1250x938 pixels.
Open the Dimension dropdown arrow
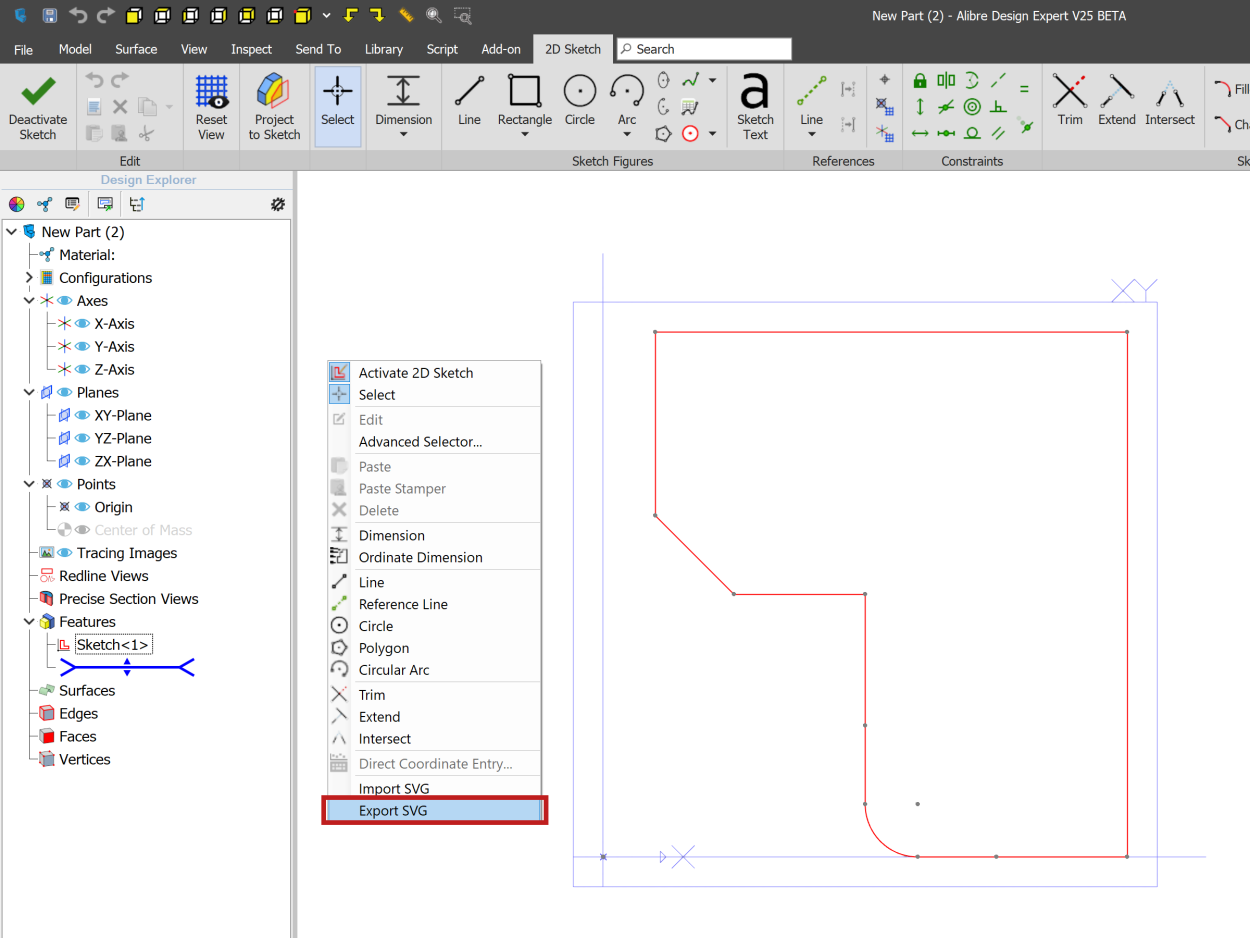point(403,134)
